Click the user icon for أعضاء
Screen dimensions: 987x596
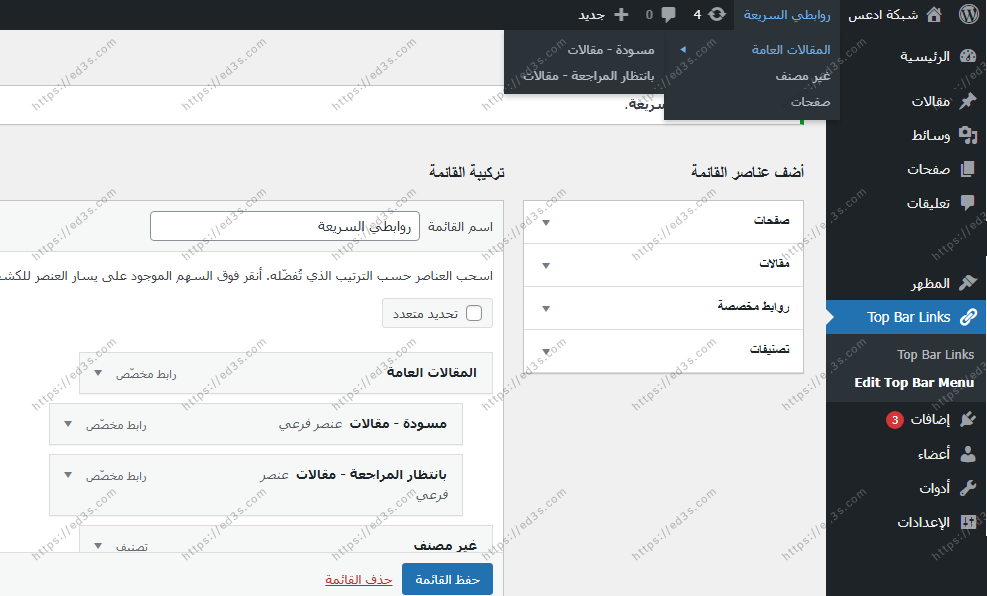click(x=967, y=453)
